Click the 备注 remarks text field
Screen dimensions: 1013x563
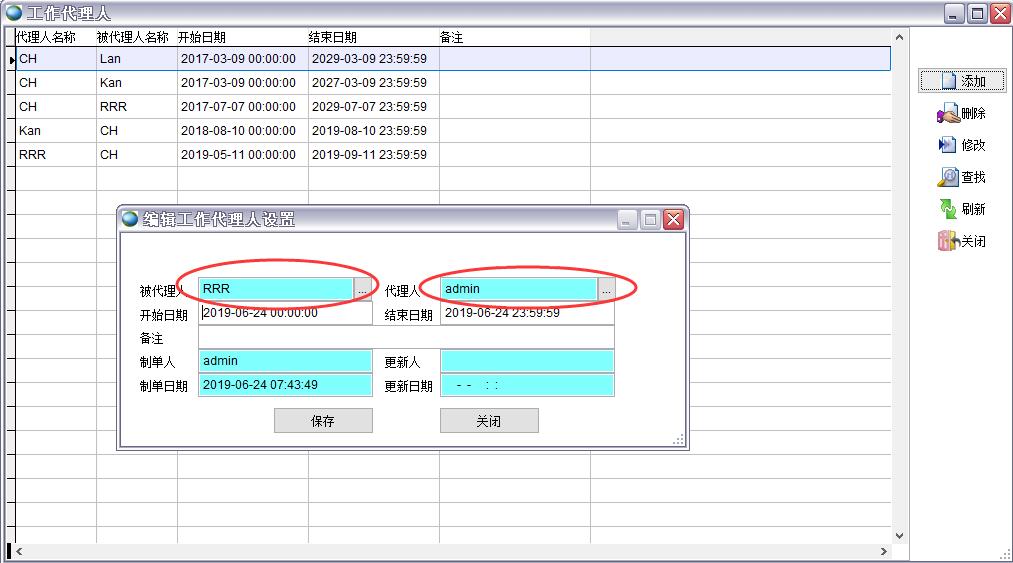coord(406,338)
